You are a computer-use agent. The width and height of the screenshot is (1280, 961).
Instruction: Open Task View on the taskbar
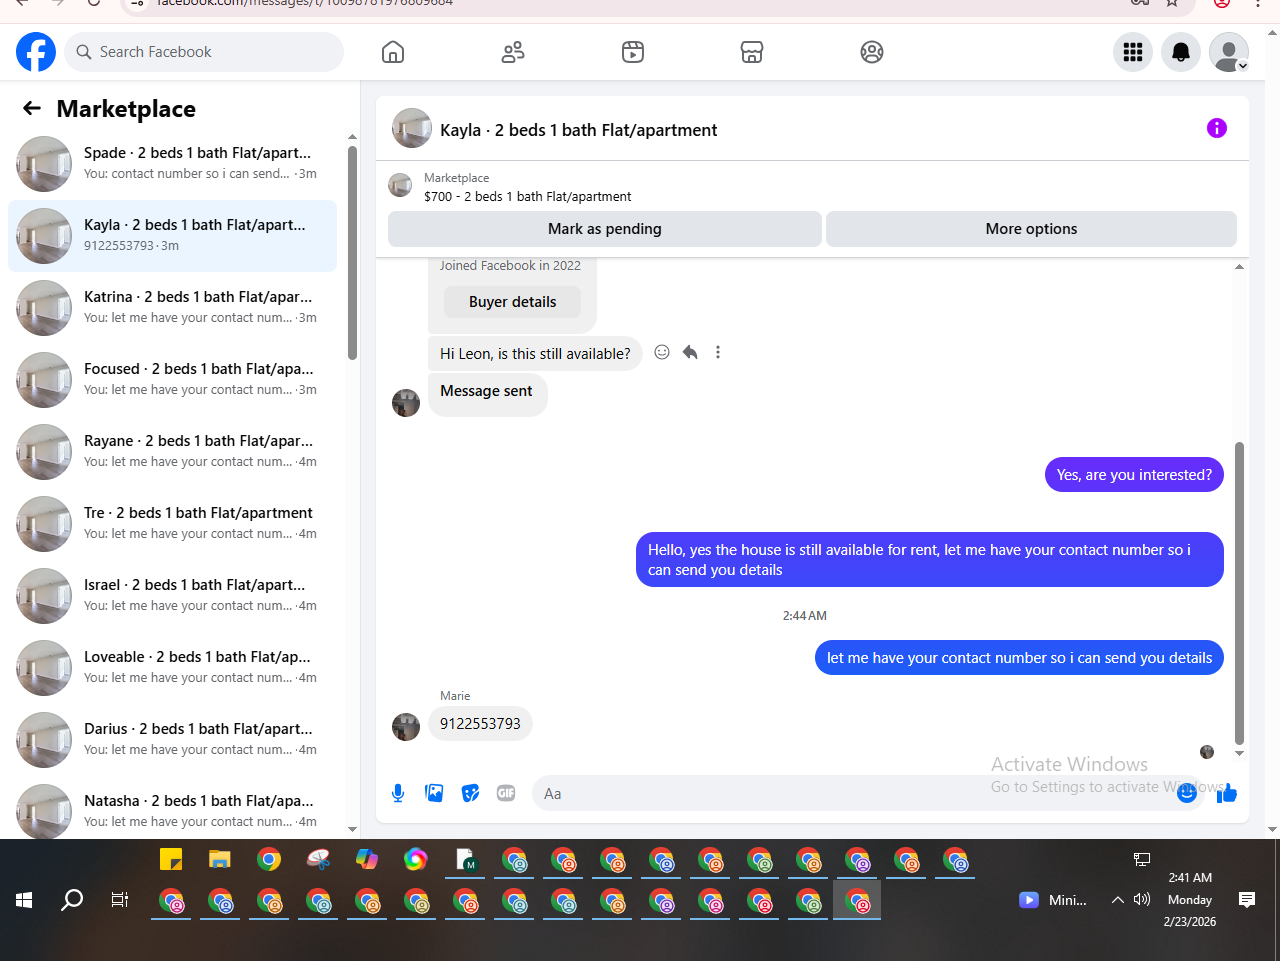[x=120, y=900]
